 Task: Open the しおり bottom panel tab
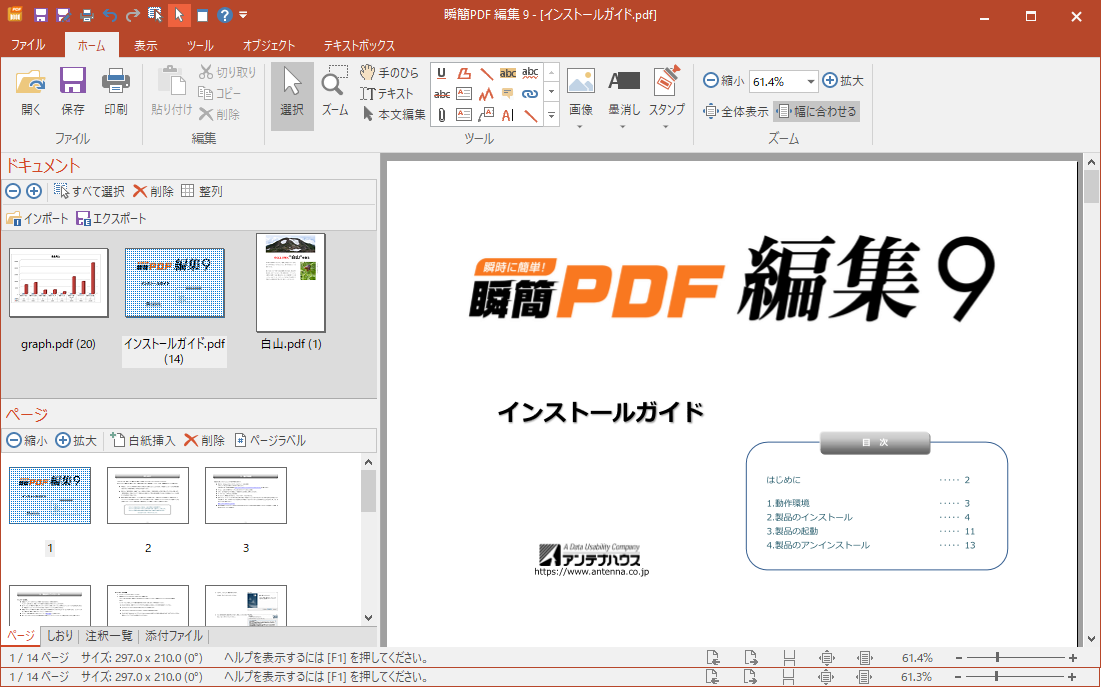click(x=60, y=636)
